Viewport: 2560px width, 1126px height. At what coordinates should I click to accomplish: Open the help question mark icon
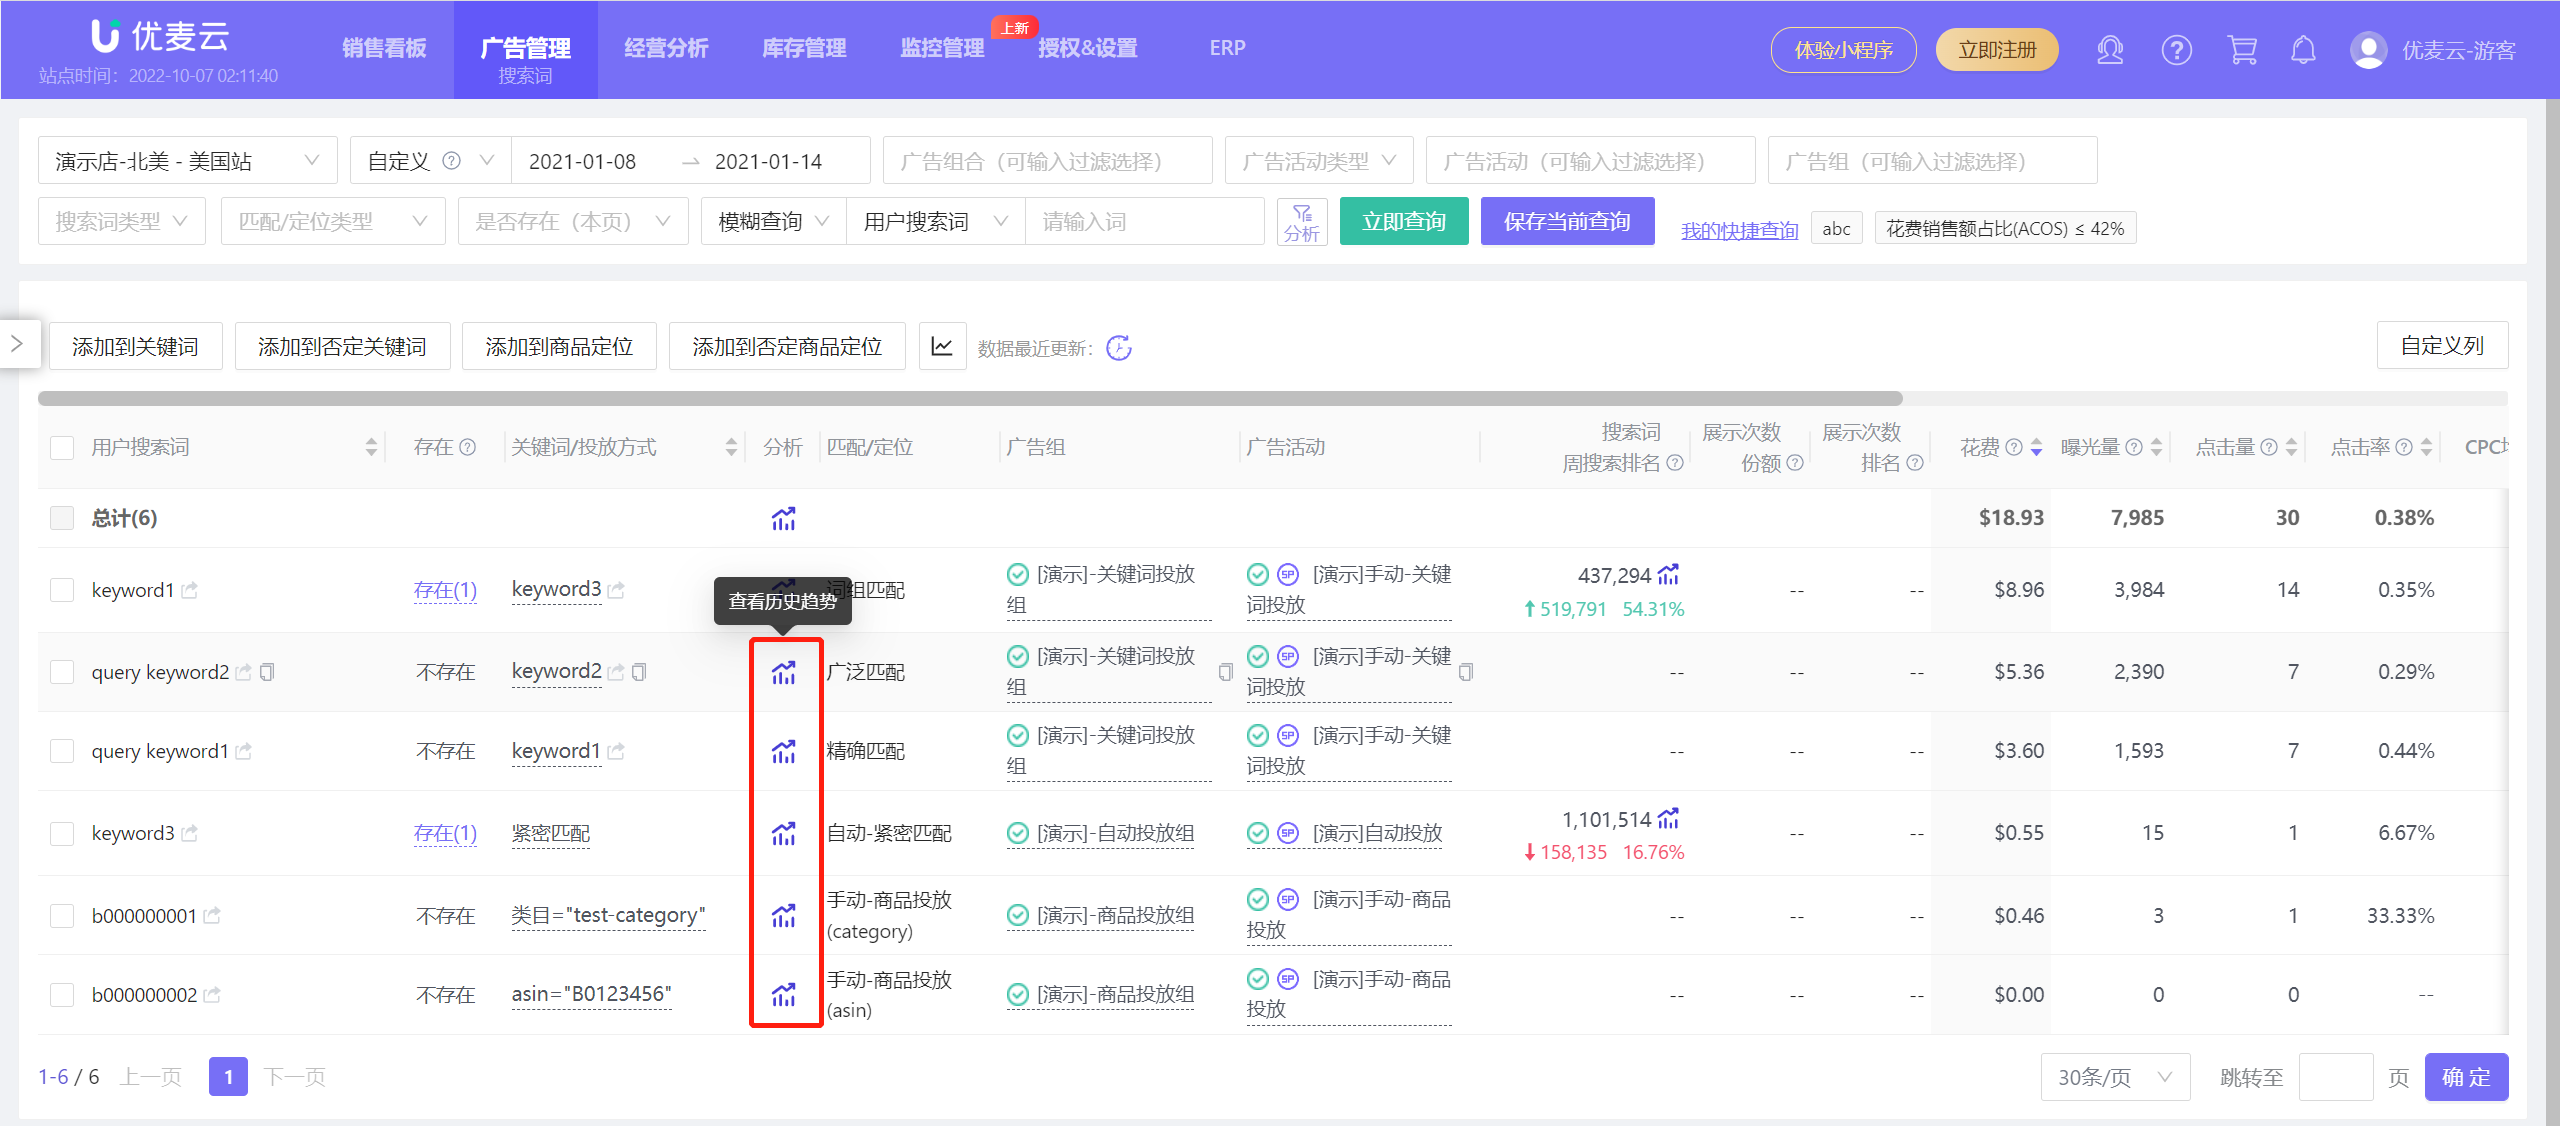click(x=2177, y=50)
